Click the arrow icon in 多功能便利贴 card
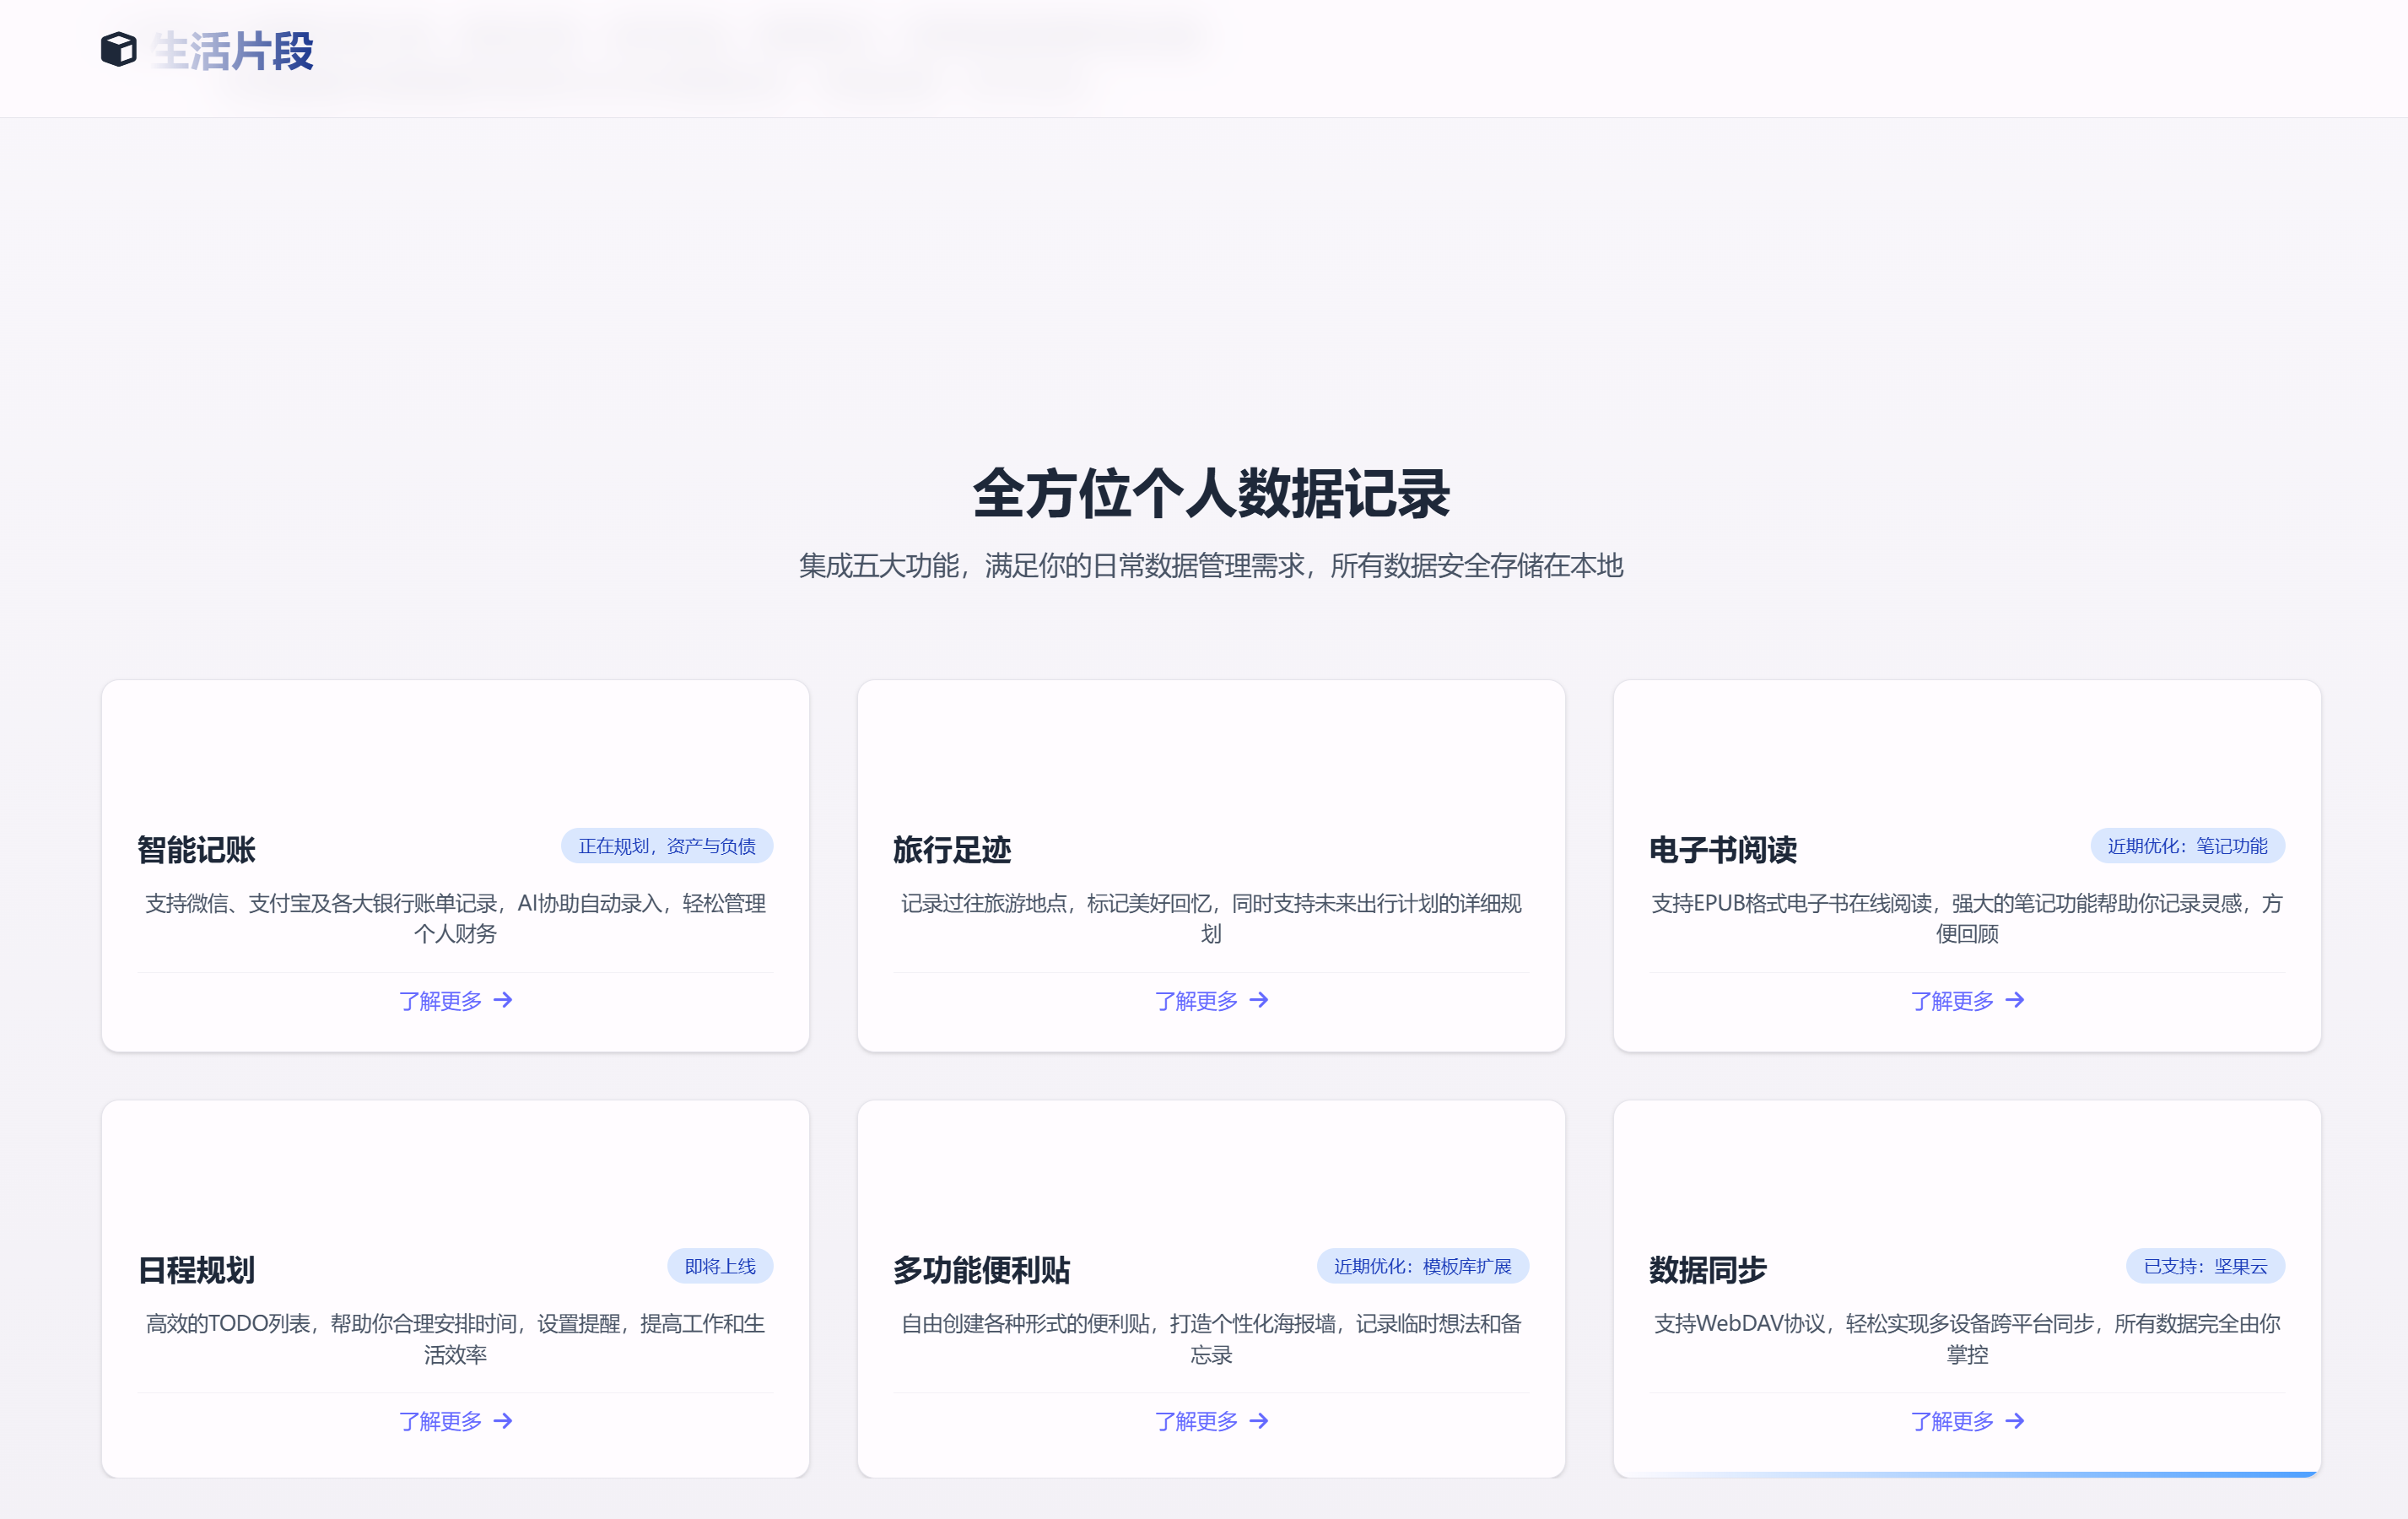The width and height of the screenshot is (2408, 1519). 1259,1421
